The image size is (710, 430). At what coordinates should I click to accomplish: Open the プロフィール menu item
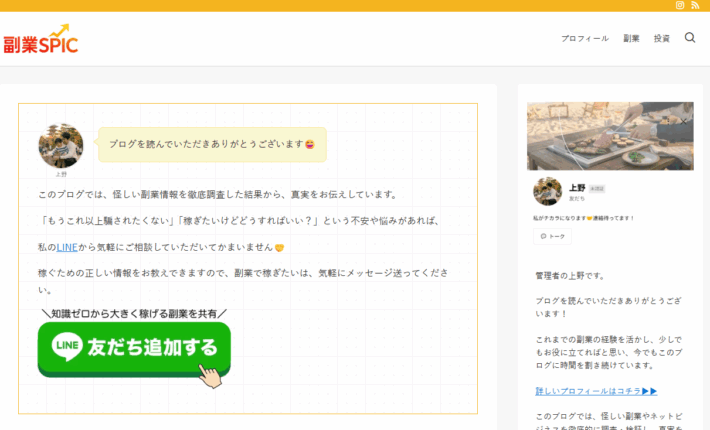585,38
